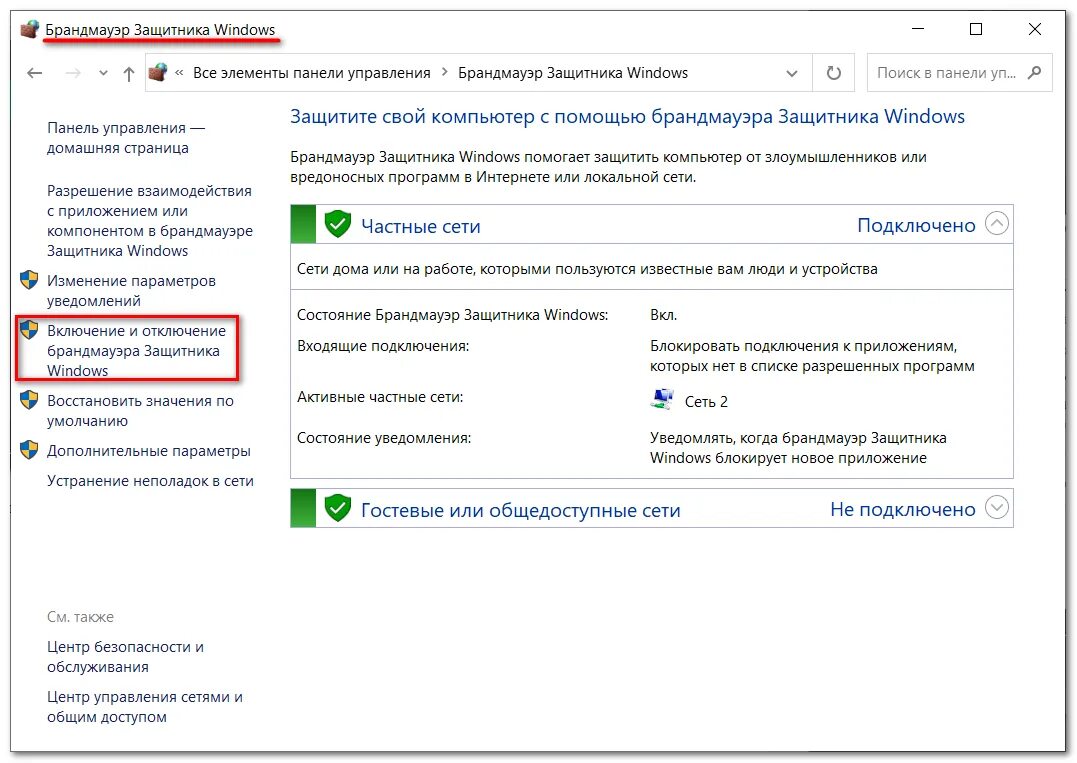The height and width of the screenshot is (763, 1077).
Task: Open 'Восстановить значения по умолчанию' link
Action: click(x=140, y=411)
